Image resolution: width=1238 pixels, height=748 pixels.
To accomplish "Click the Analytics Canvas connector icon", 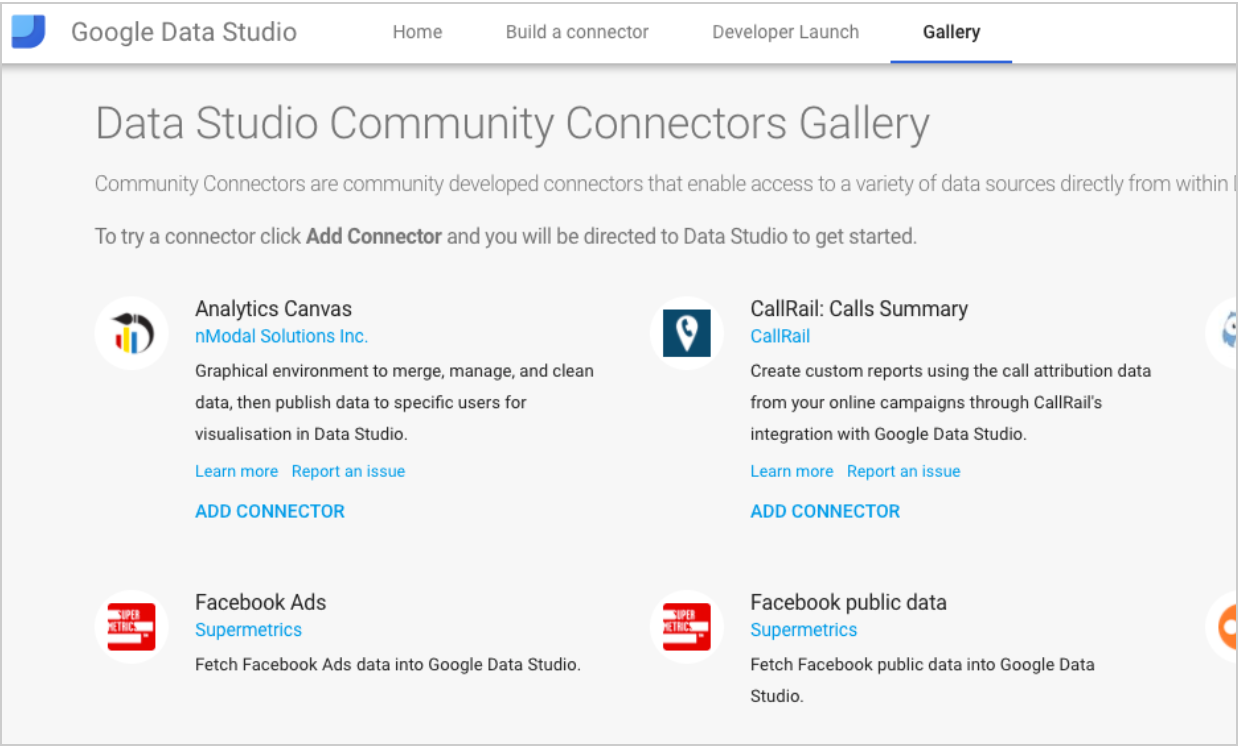I will 132,333.
